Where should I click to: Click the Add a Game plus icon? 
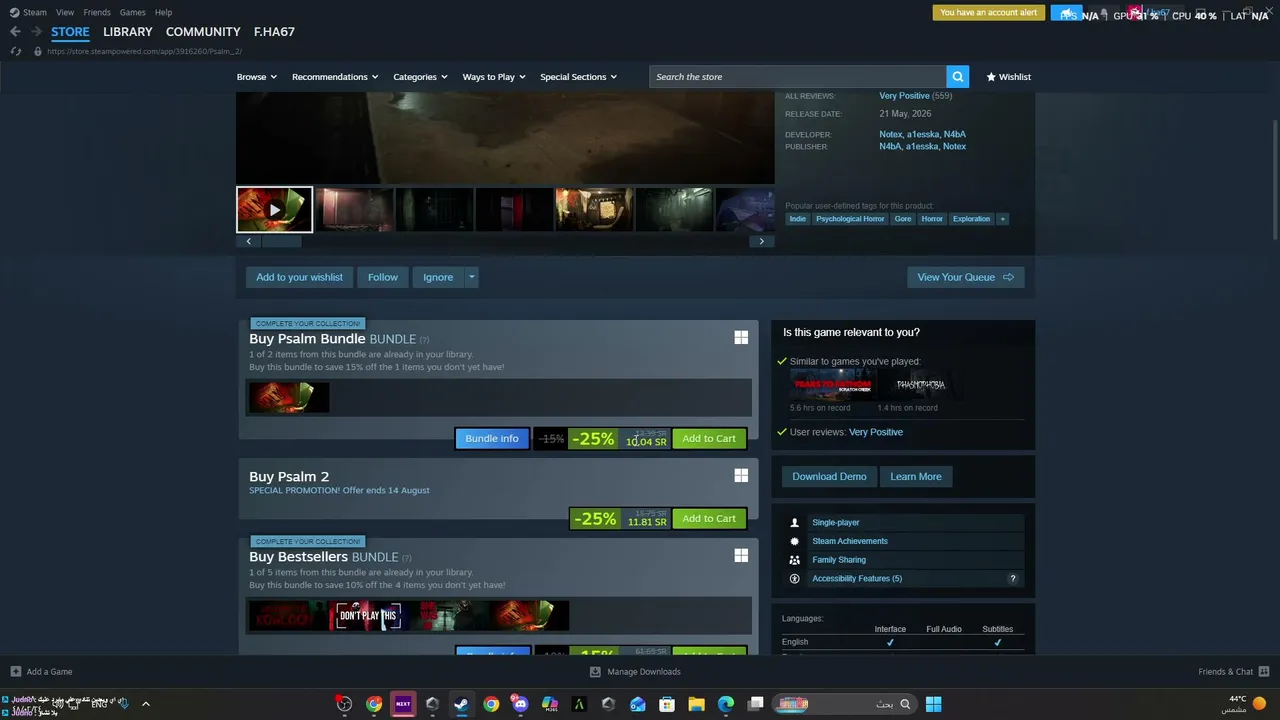tap(16, 672)
